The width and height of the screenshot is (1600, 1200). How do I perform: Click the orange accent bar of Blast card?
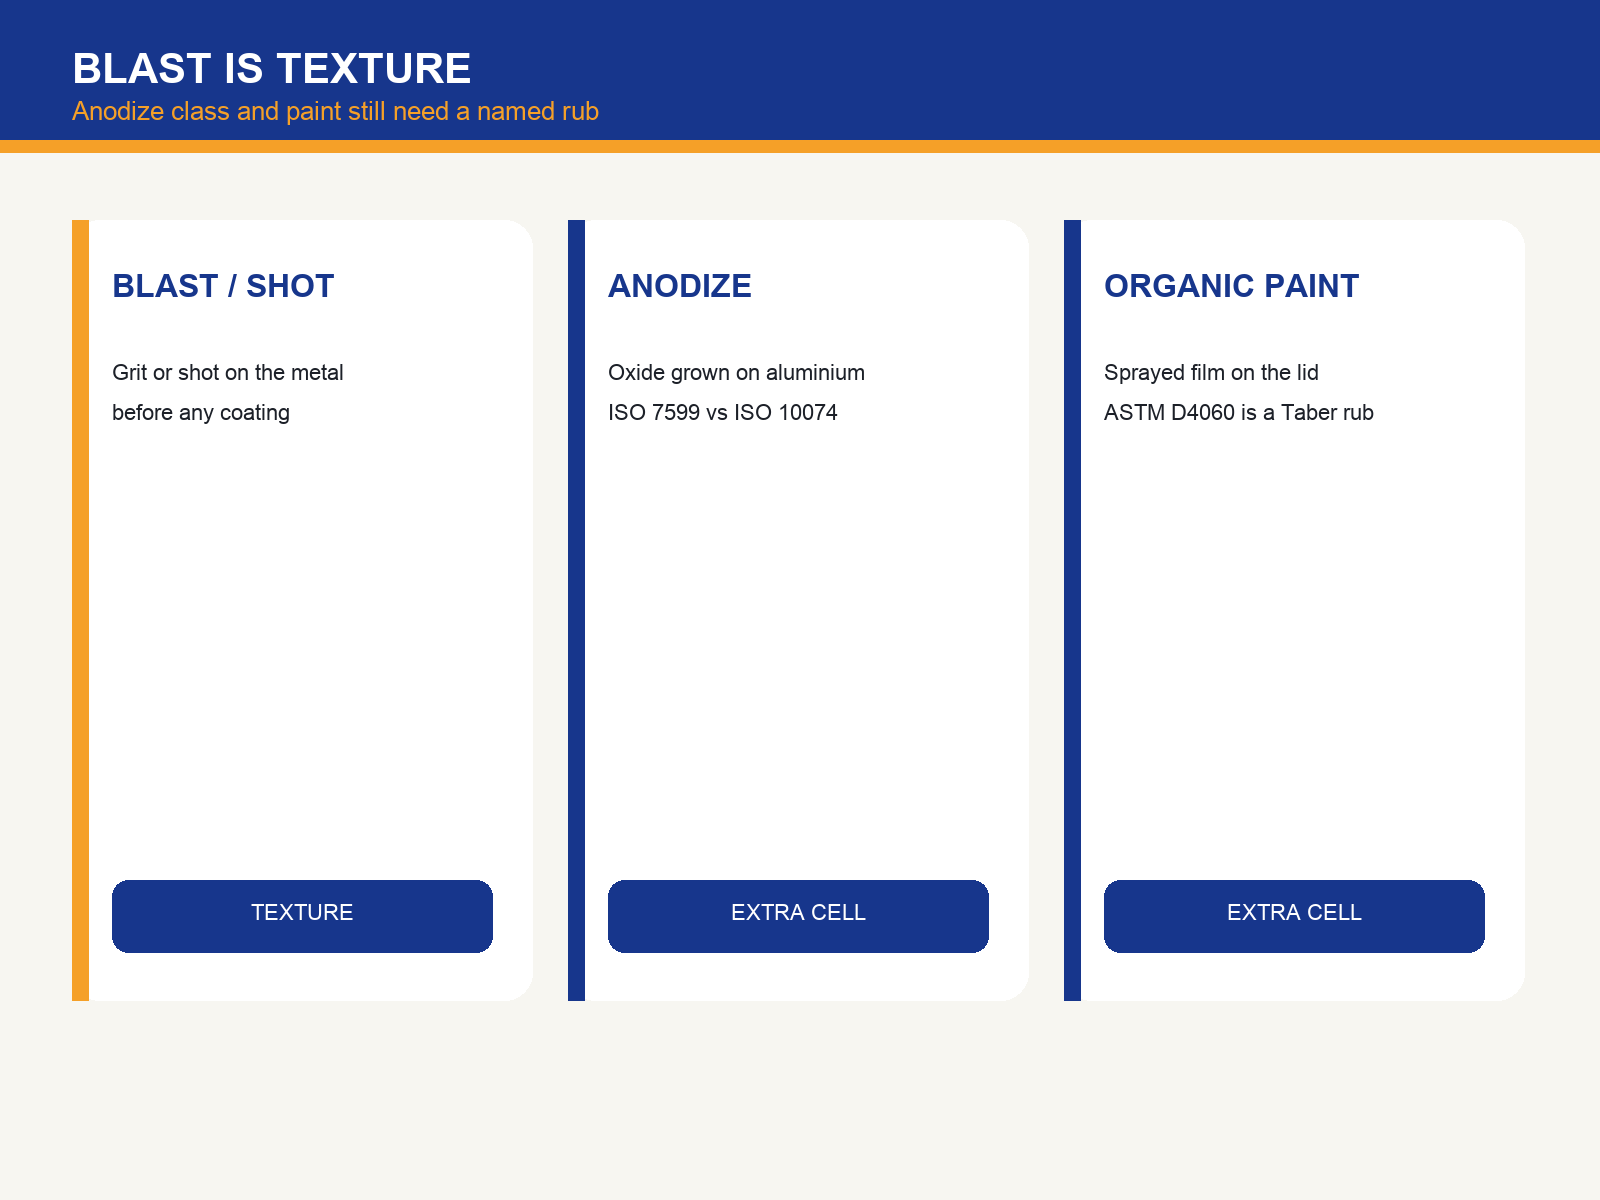[80, 610]
